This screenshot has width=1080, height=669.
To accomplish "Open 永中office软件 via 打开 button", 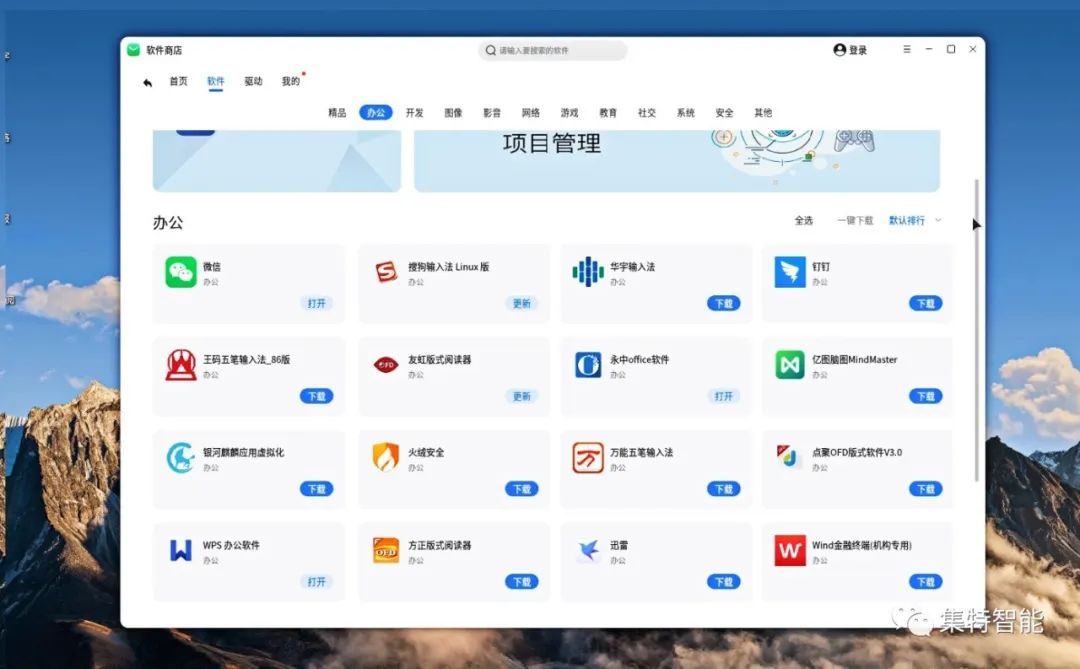I will pyautogui.click(x=723, y=396).
